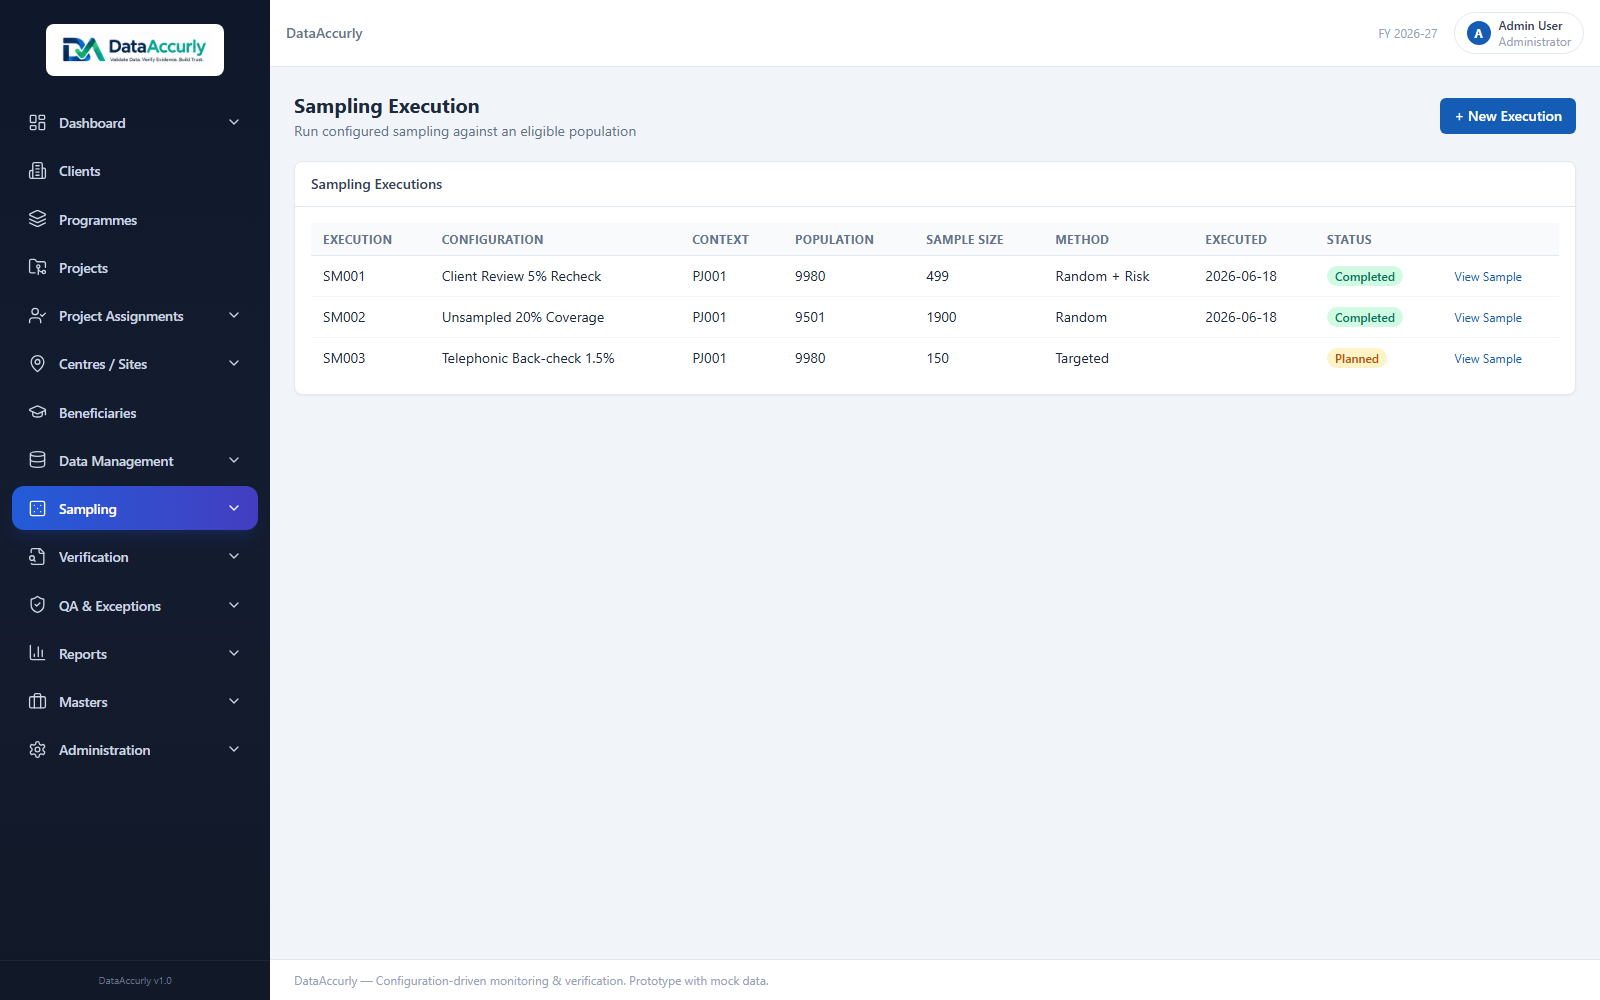Click the Masters icon in sidebar
Viewport: 1600px width, 1000px height.
click(37, 701)
